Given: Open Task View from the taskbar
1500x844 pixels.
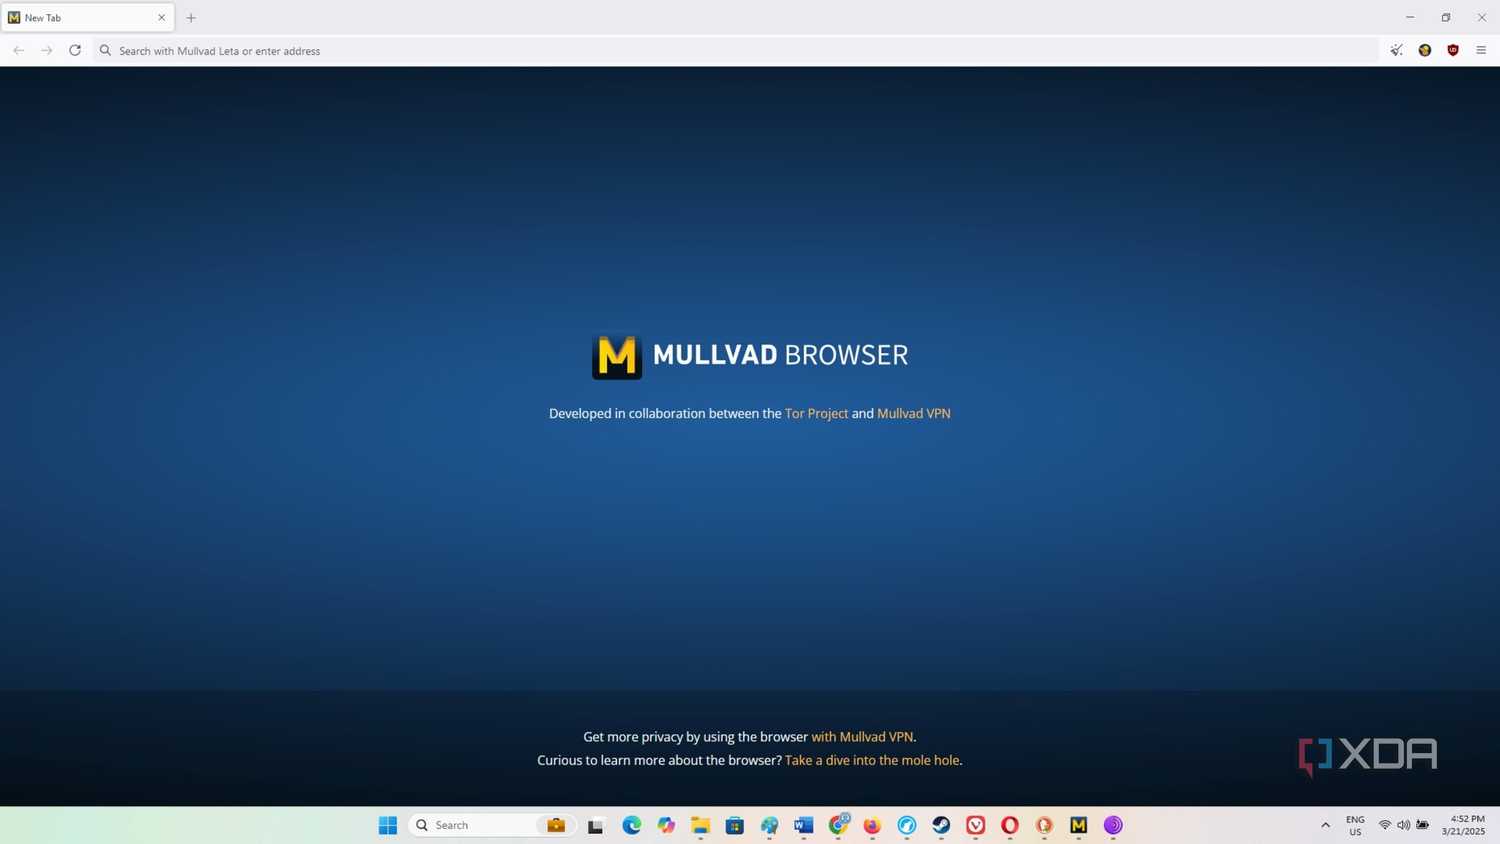Looking at the screenshot, I should [596, 825].
